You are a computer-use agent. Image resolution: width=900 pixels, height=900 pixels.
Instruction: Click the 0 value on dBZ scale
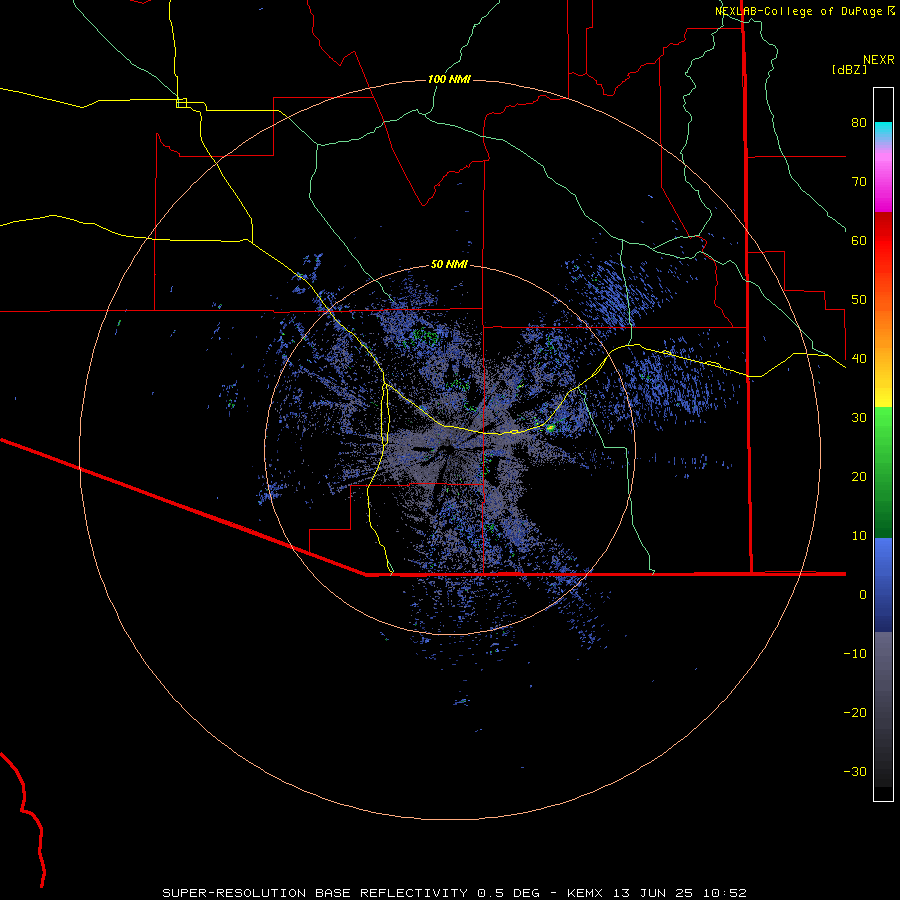[863, 595]
